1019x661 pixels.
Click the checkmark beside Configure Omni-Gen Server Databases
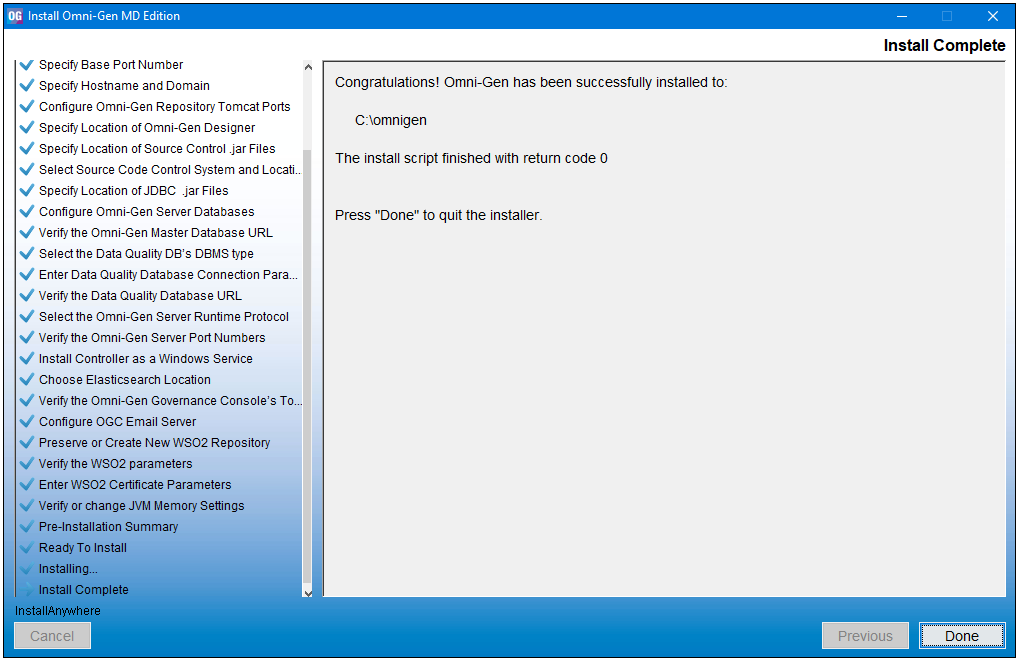[26, 211]
